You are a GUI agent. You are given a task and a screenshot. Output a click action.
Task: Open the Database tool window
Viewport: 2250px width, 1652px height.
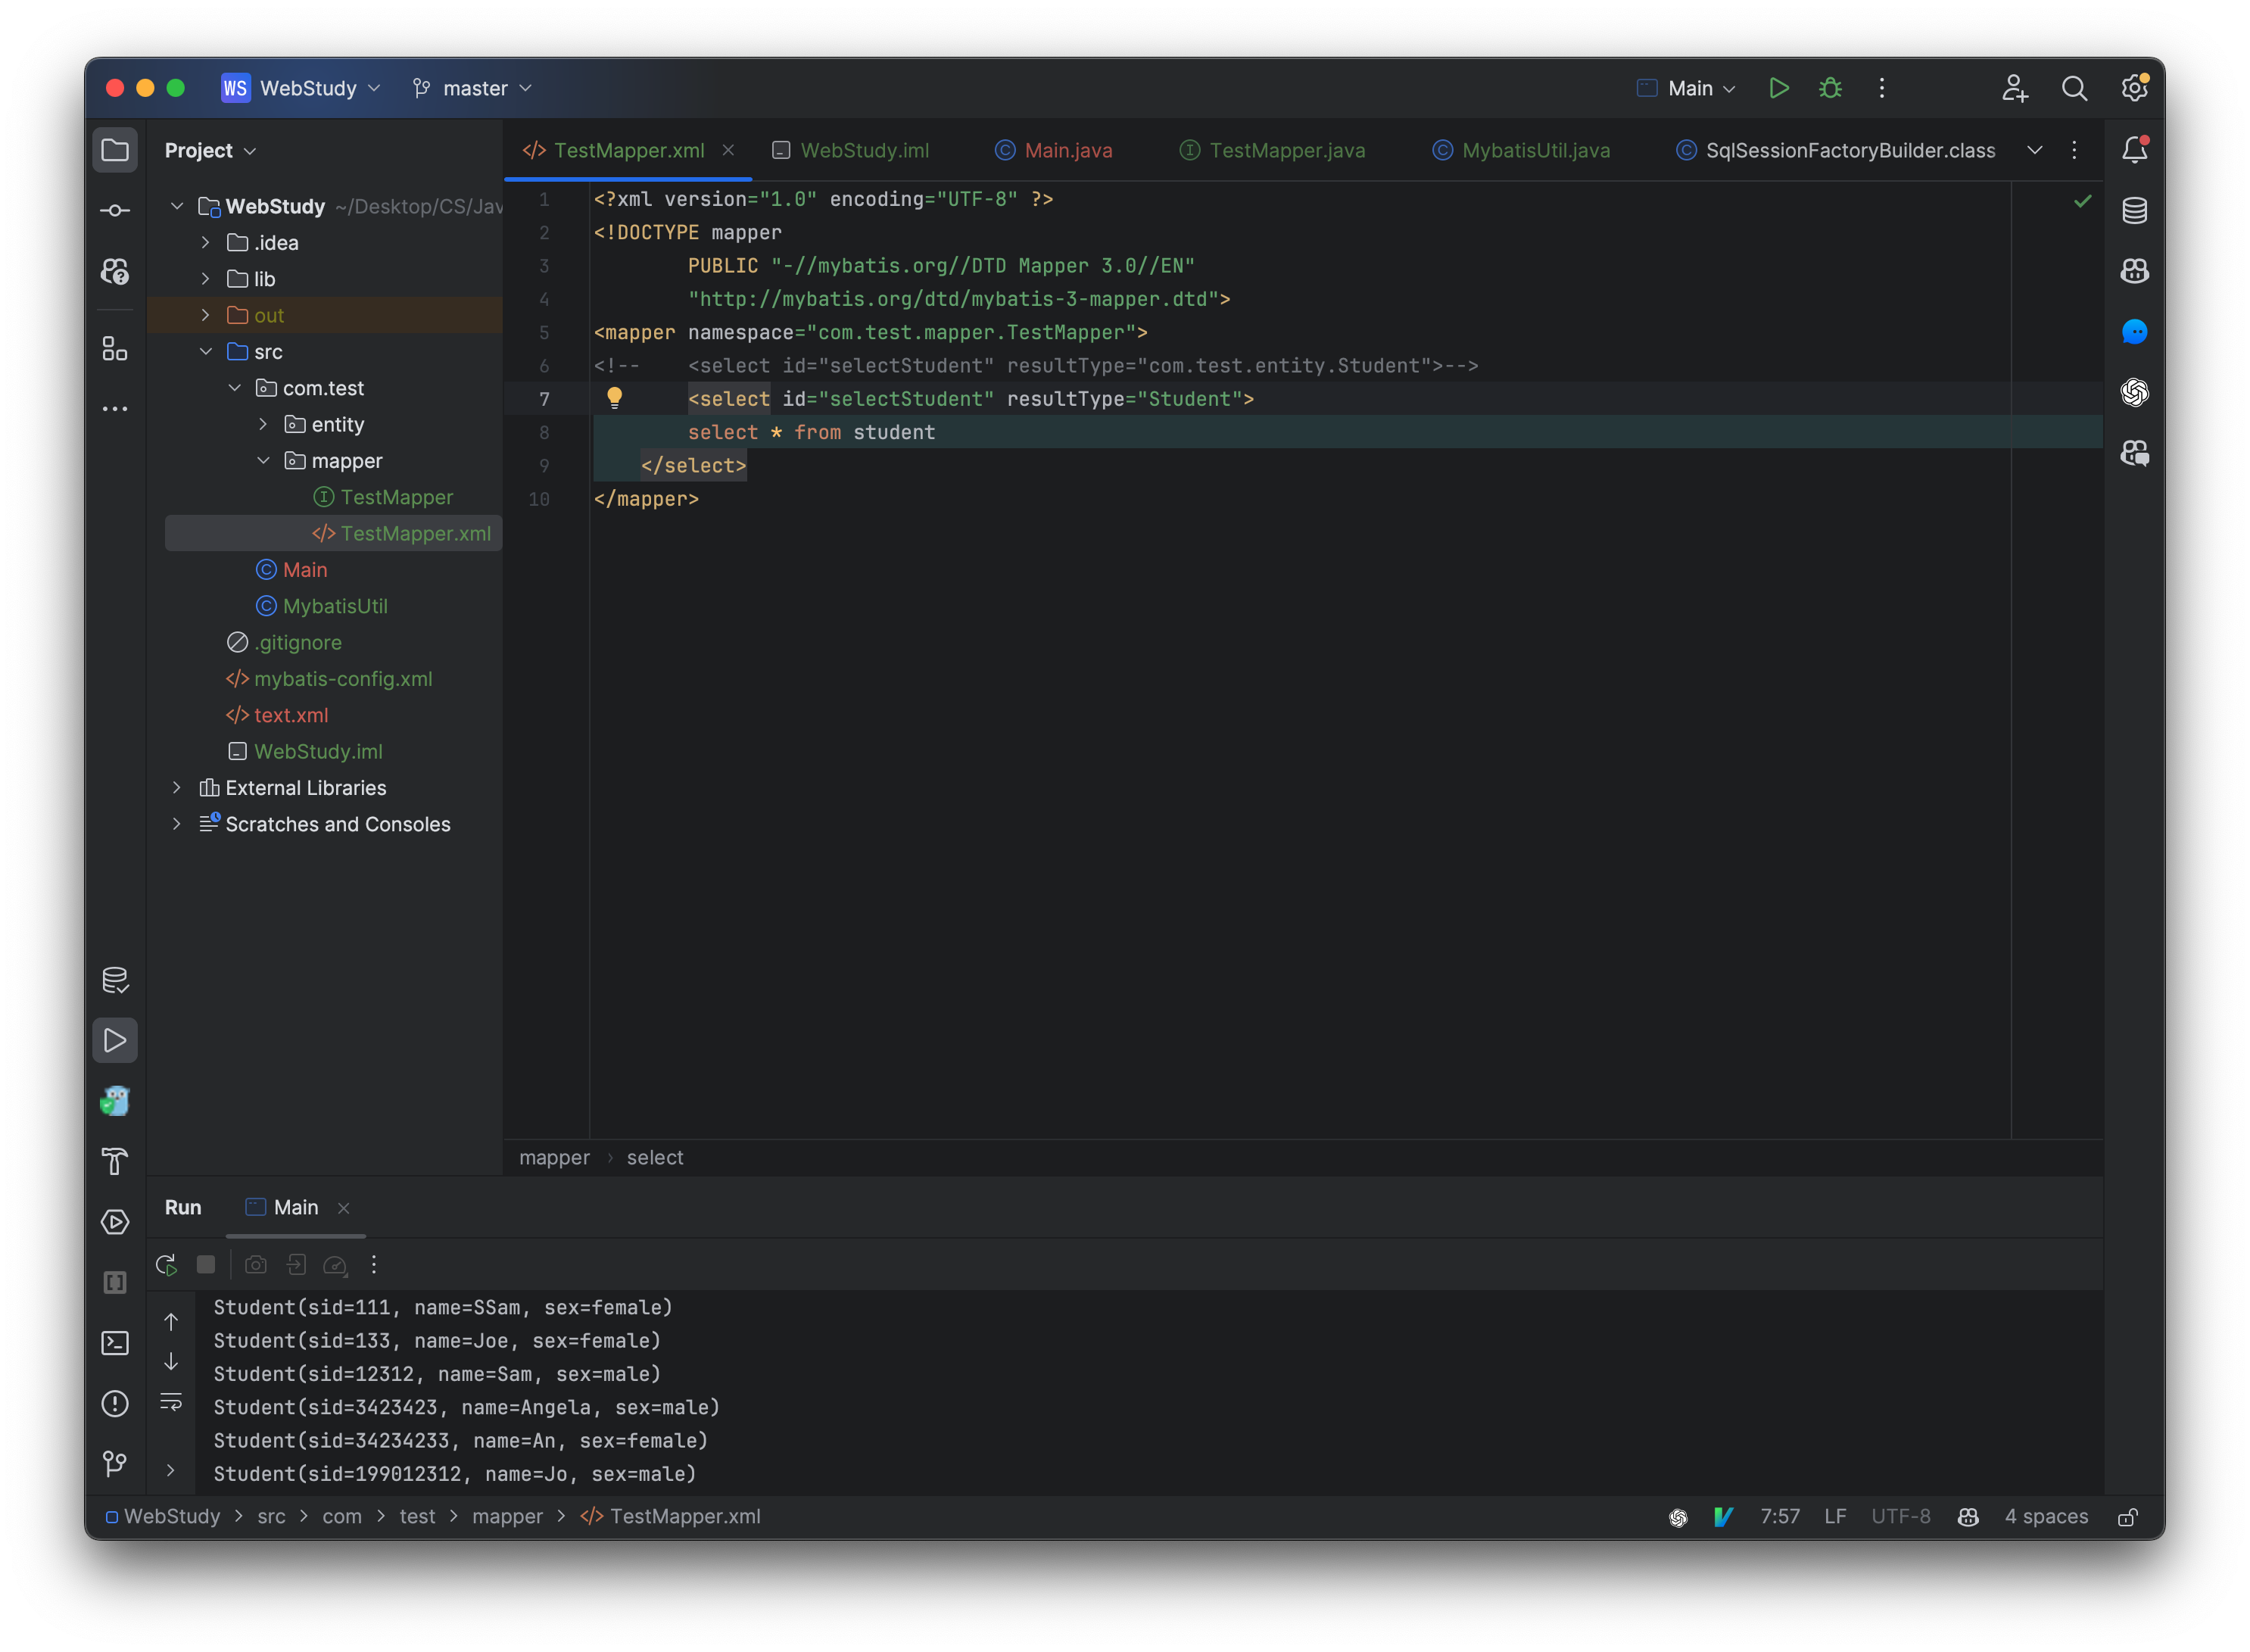2135,210
